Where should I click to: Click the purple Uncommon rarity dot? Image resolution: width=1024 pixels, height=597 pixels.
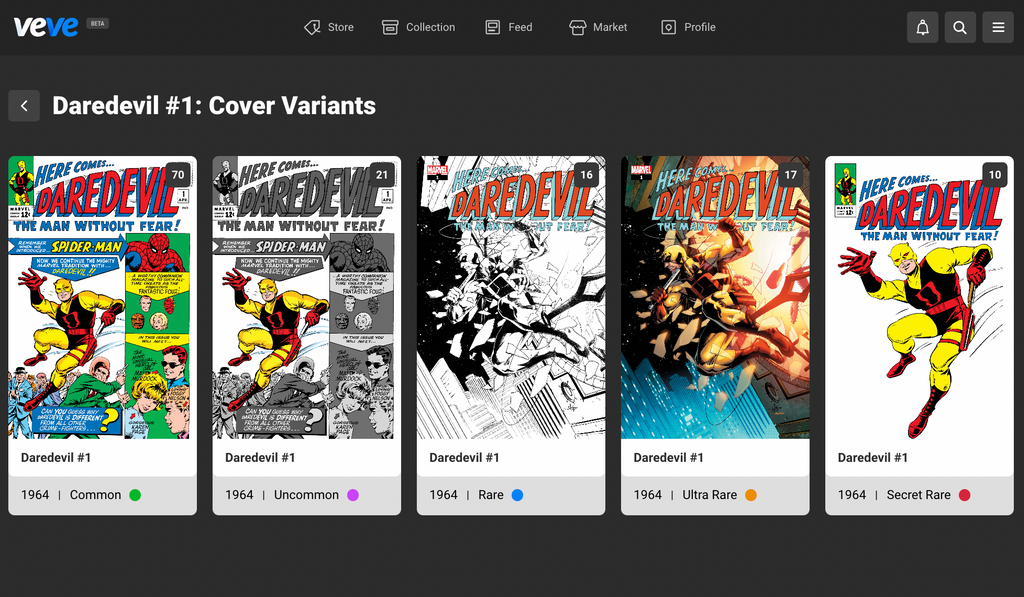pyautogui.click(x=353, y=495)
